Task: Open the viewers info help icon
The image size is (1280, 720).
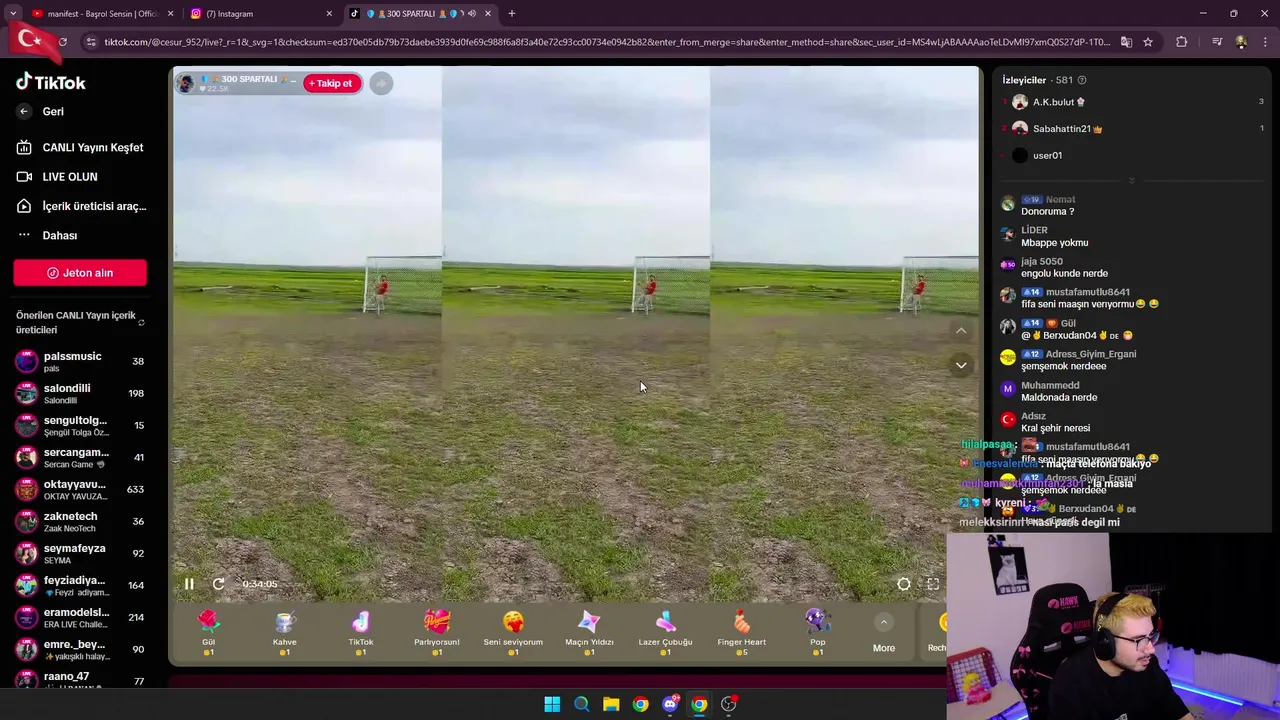Action: pos(1082,80)
